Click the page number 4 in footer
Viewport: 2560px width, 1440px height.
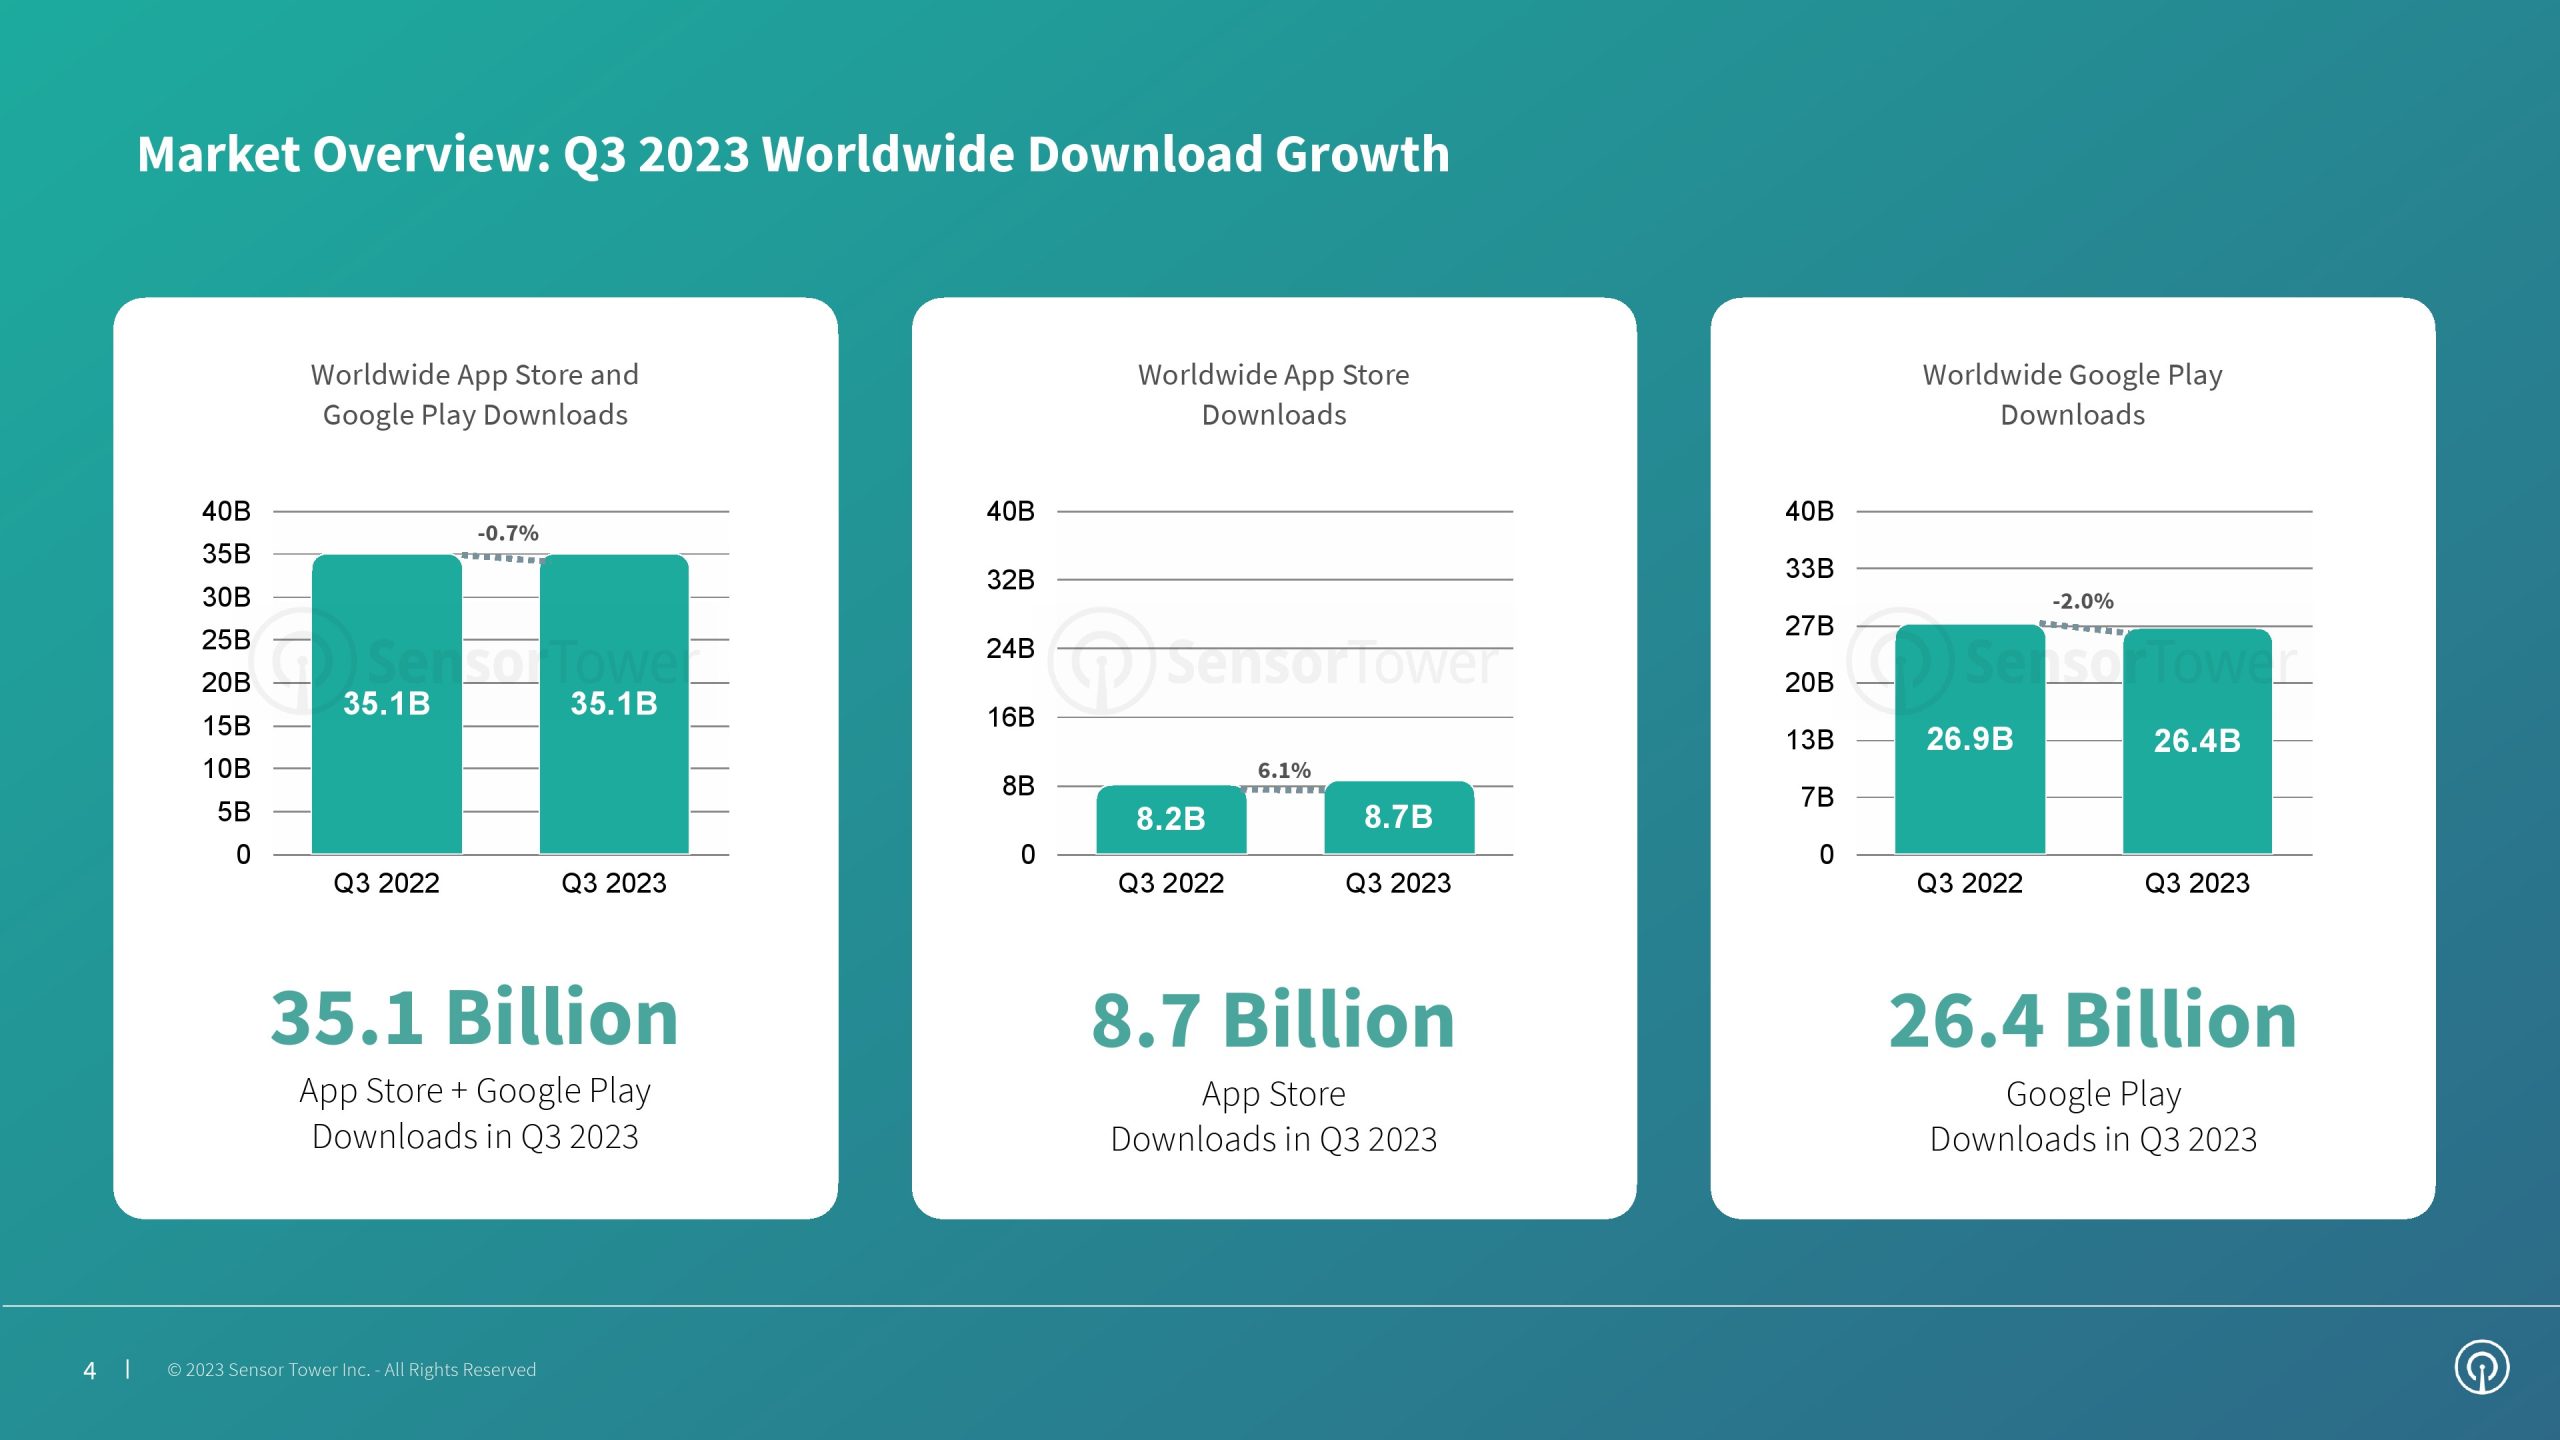(x=90, y=1370)
